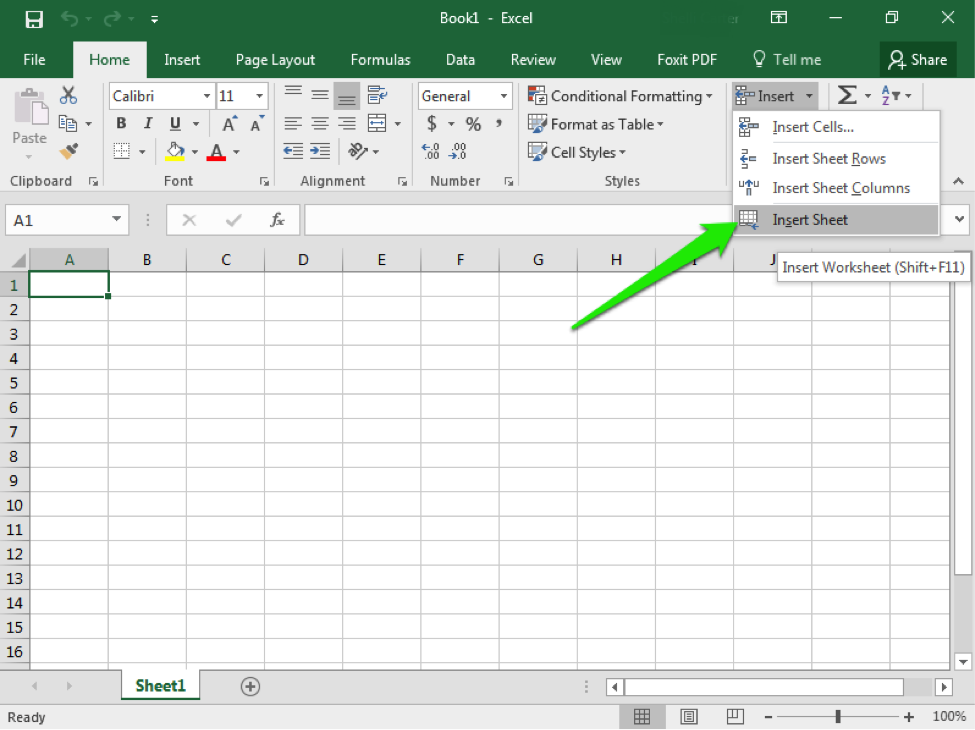Screen dimensions: 975x730
Task: Open the Format Painter
Action: [x=67, y=151]
